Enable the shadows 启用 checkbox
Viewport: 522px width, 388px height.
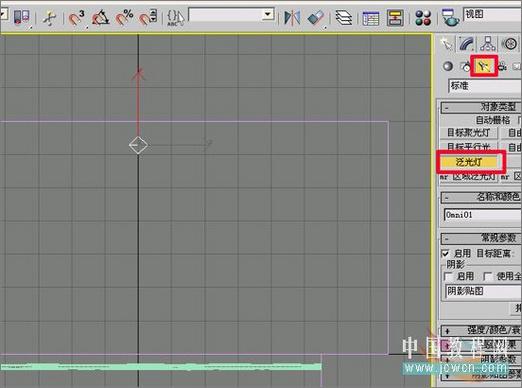tap(448, 276)
